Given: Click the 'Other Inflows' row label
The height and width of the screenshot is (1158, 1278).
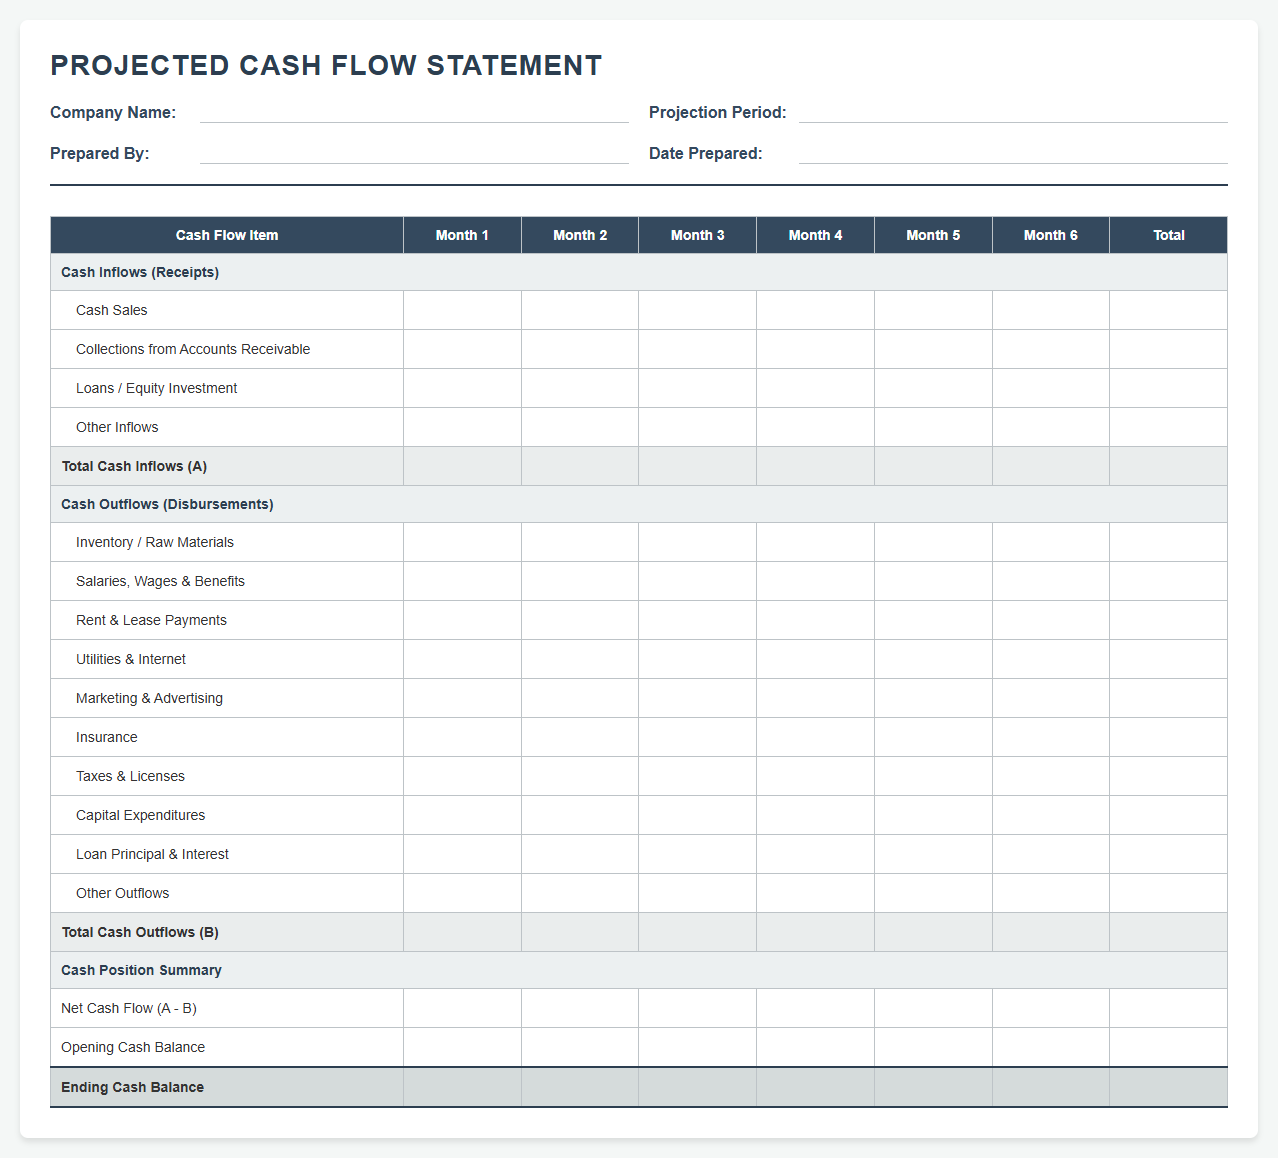Looking at the screenshot, I should click(117, 427).
